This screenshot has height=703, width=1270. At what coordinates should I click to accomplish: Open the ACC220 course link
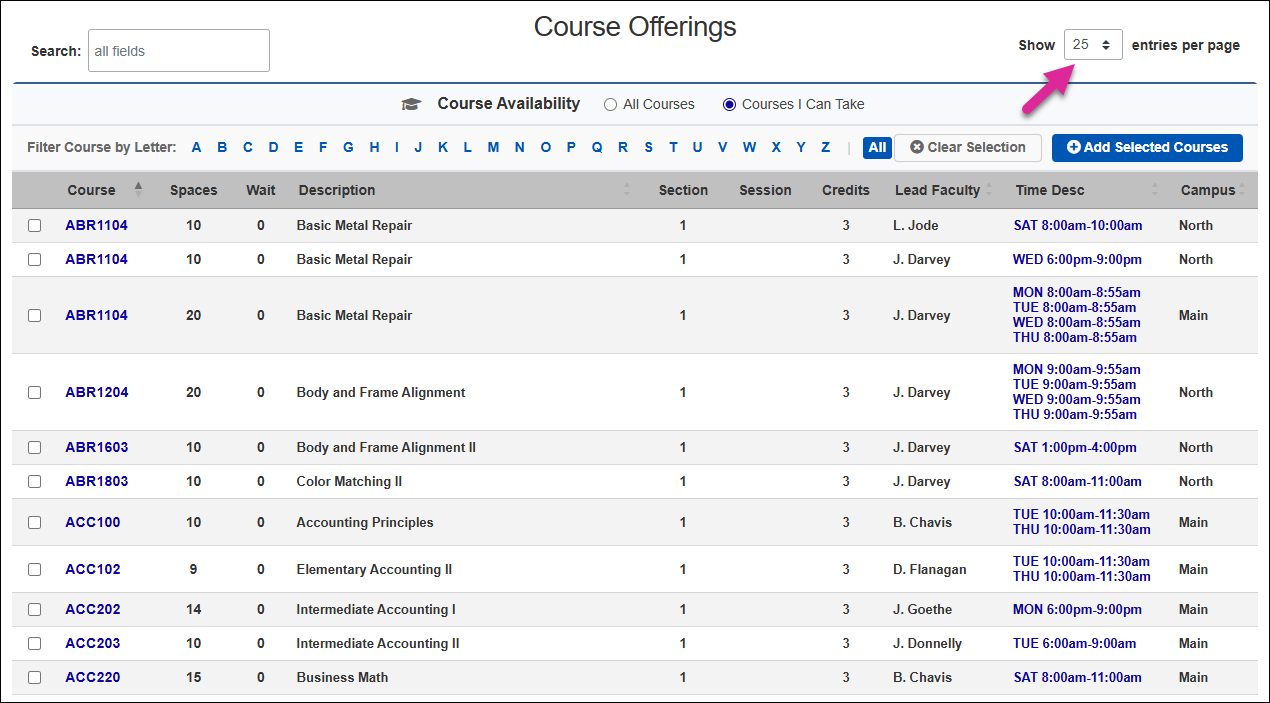pyautogui.click(x=93, y=677)
